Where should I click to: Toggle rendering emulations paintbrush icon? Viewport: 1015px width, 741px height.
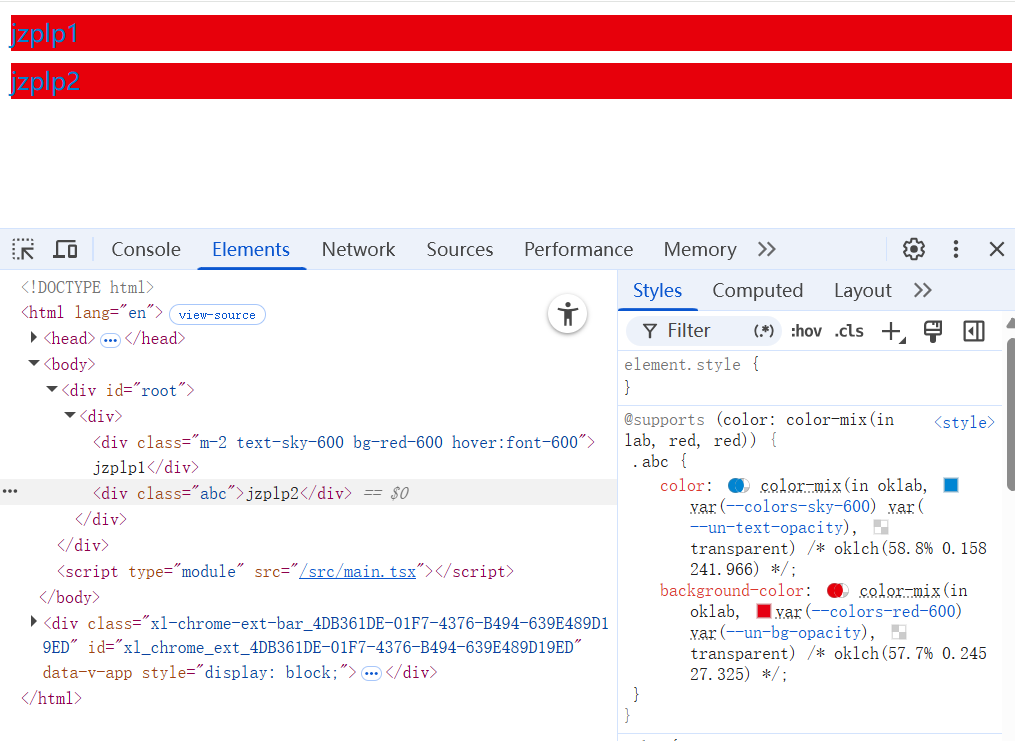click(x=933, y=331)
